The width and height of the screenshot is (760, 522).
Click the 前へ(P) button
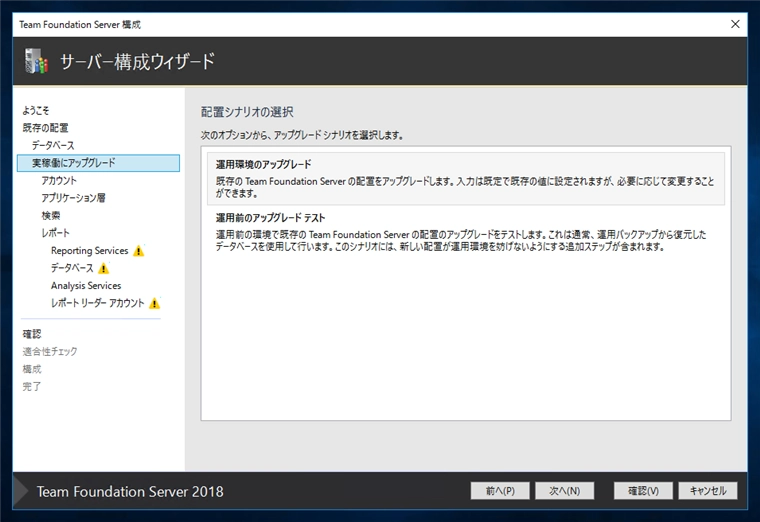[500, 491]
